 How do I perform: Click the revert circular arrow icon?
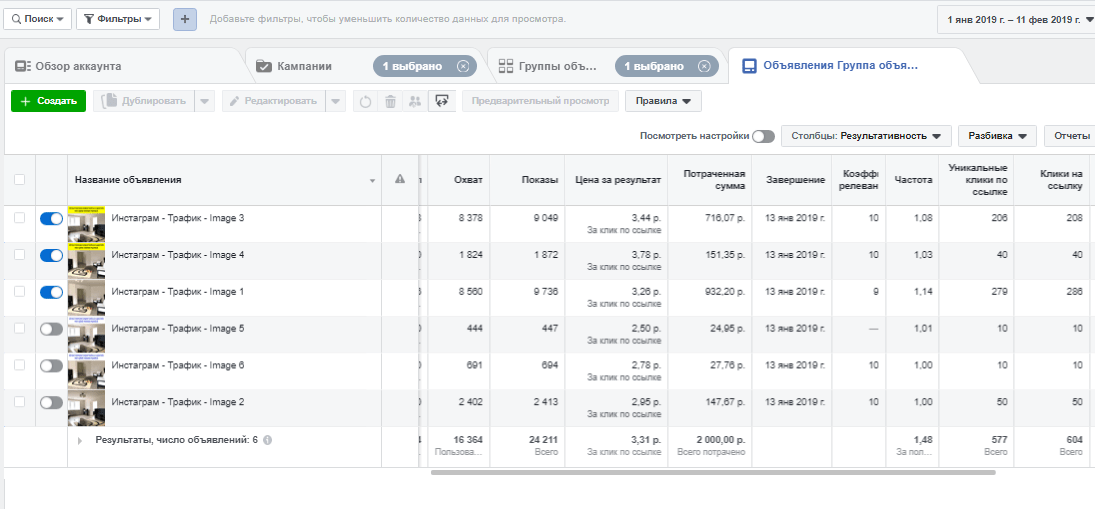(x=365, y=101)
